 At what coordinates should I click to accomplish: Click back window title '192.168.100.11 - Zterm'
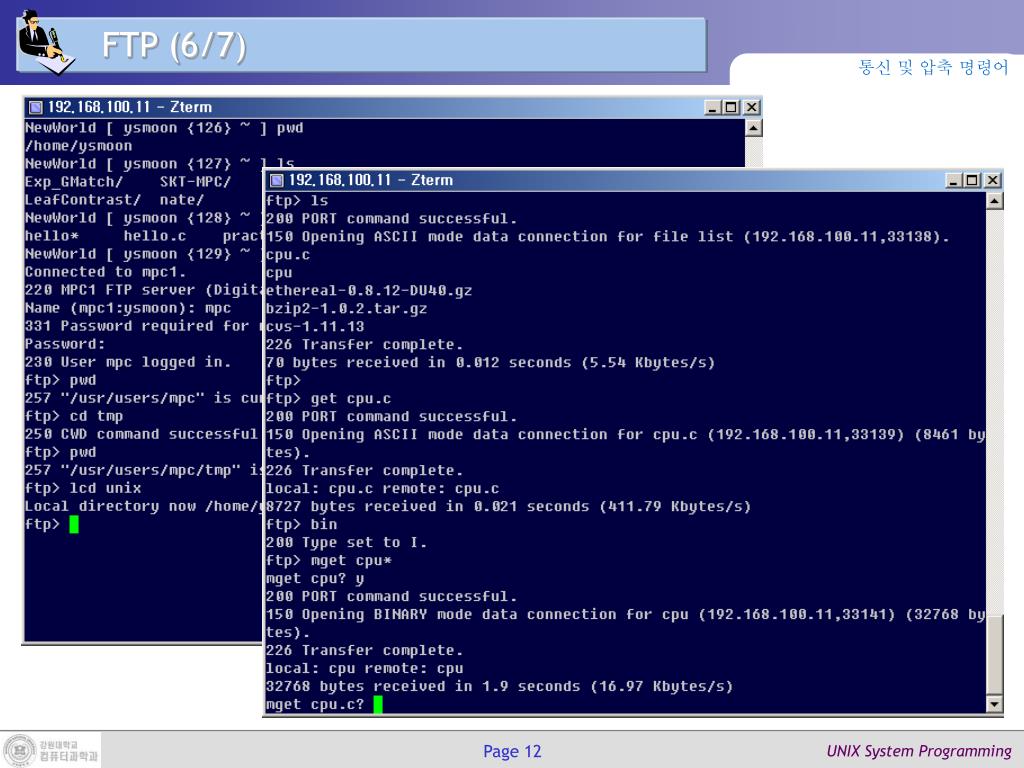[x=129, y=107]
